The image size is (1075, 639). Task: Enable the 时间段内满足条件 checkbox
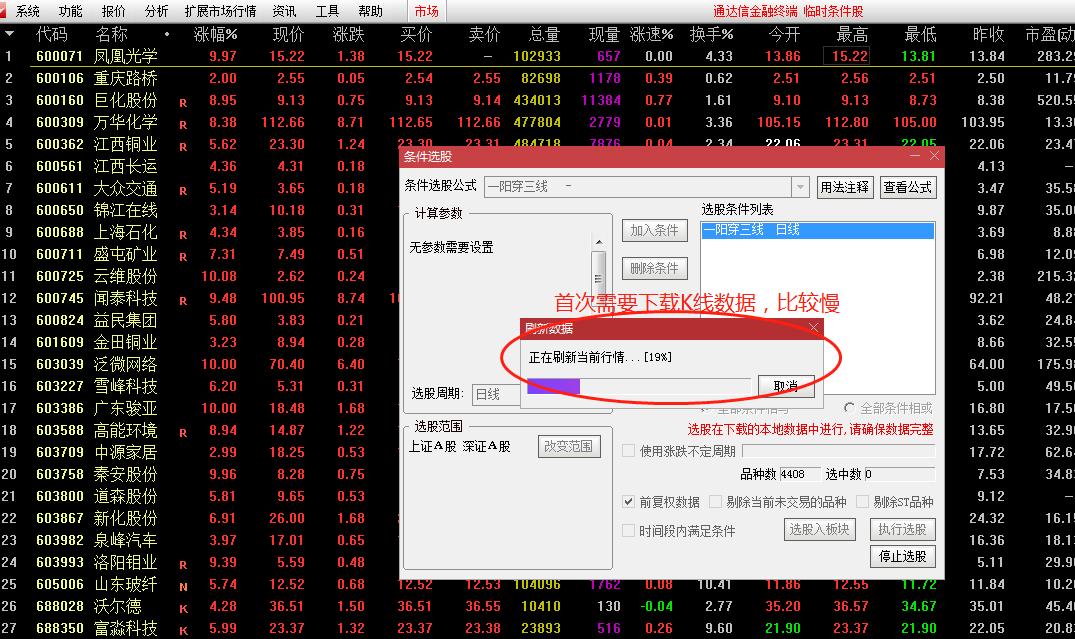tap(629, 531)
